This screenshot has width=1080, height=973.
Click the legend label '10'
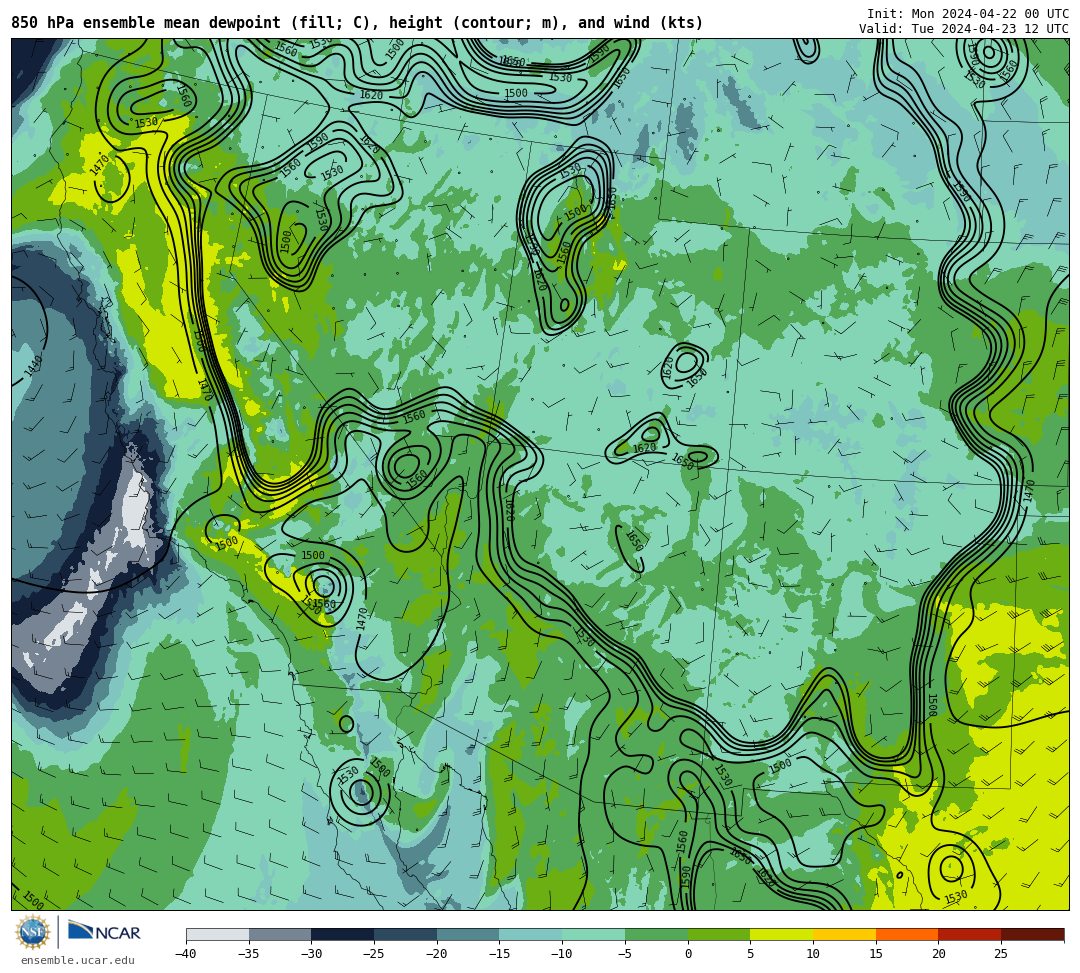(813, 954)
